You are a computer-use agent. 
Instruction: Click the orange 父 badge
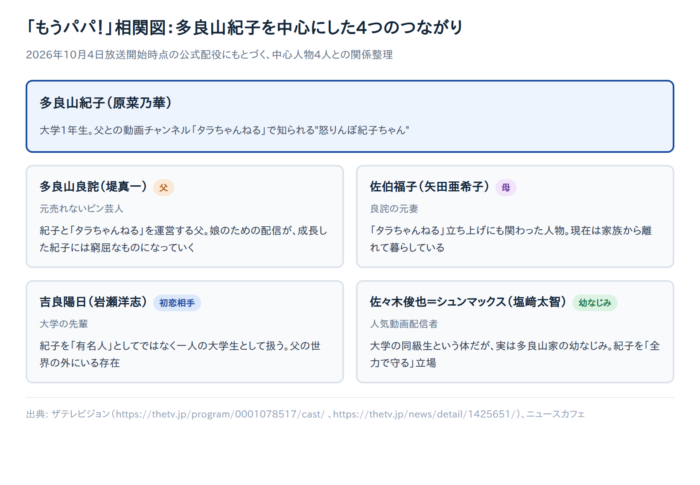coord(163,187)
